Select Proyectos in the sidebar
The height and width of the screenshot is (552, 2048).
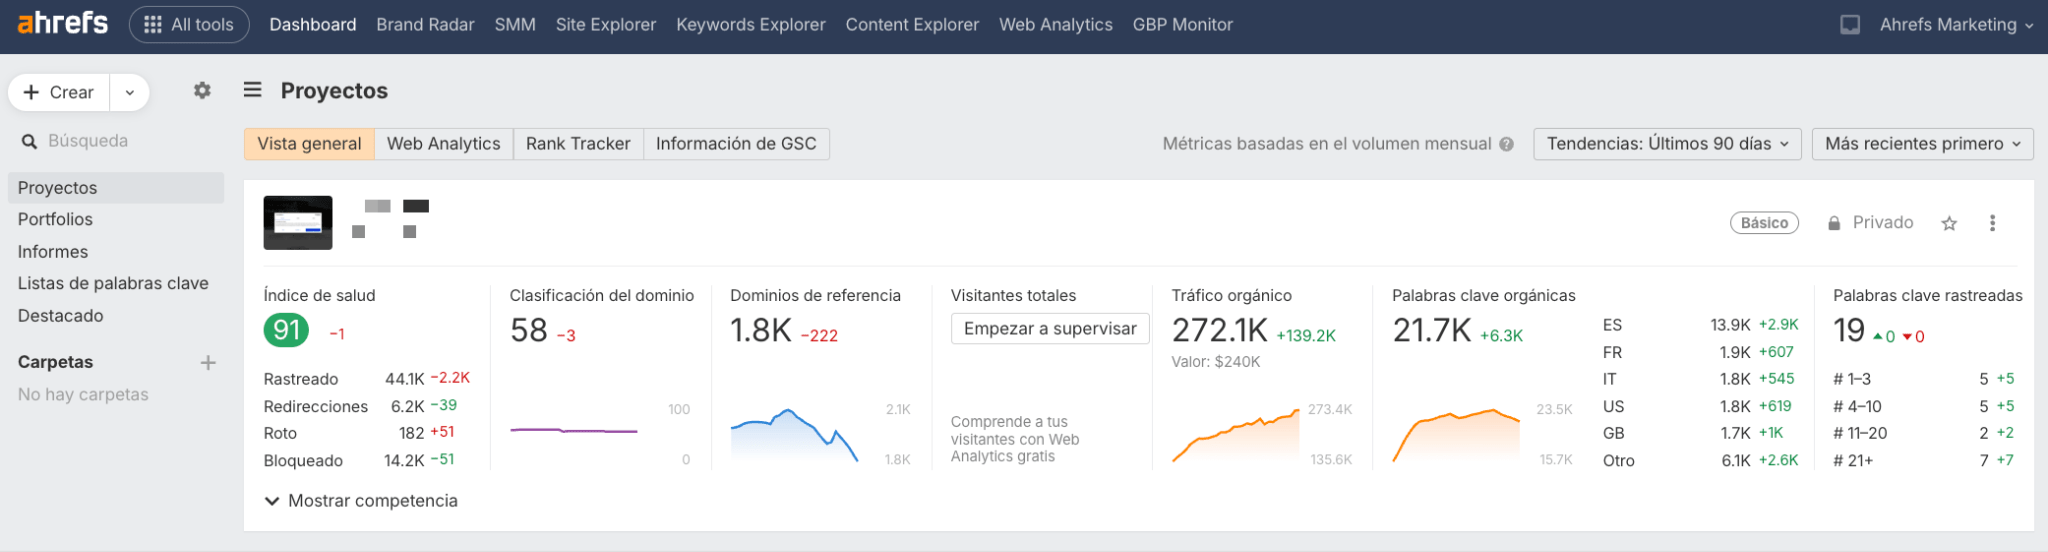pyautogui.click(x=116, y=188)
